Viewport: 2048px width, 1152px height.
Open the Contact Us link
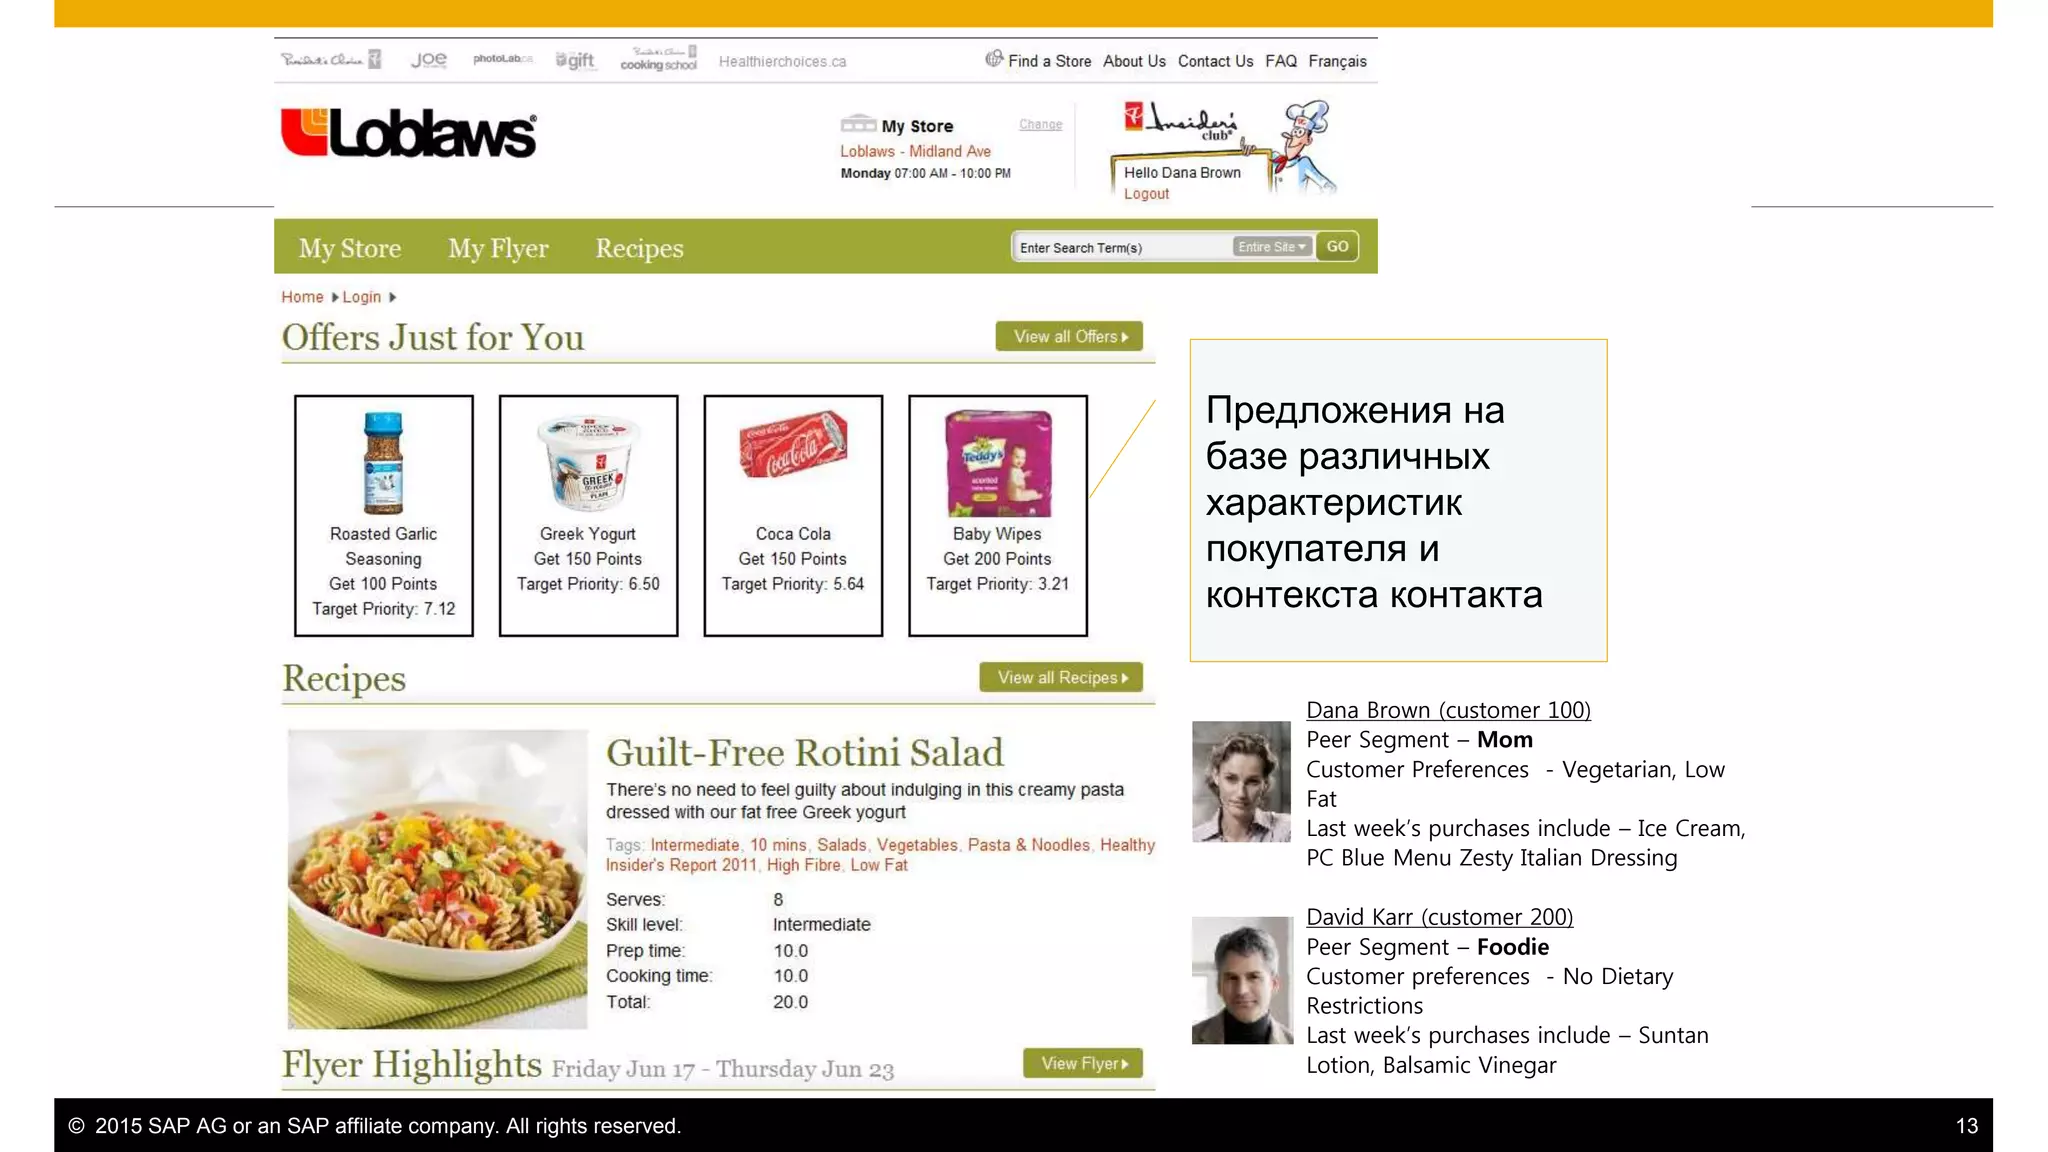coord(1215,61)
